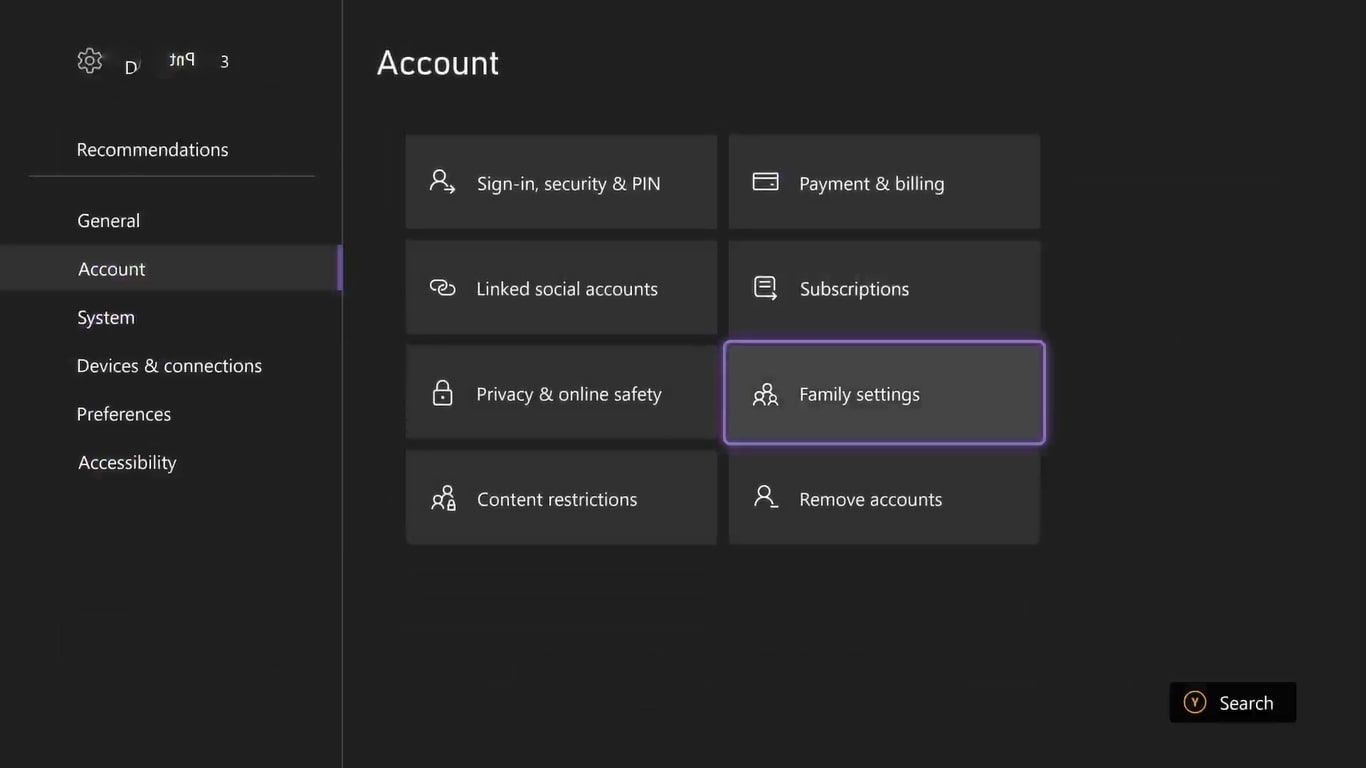
Task: Open Accessibility settings category
Action: (127, 463)
